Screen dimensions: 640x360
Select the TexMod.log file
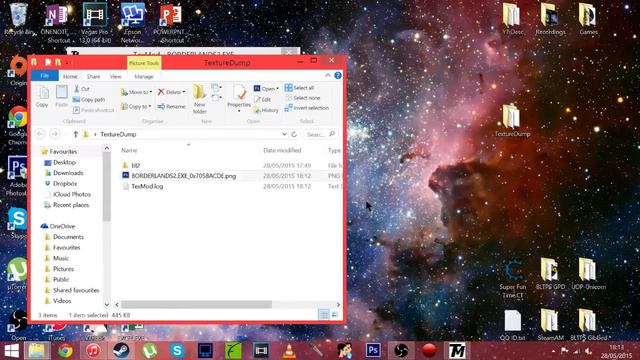tap(147, 186)
